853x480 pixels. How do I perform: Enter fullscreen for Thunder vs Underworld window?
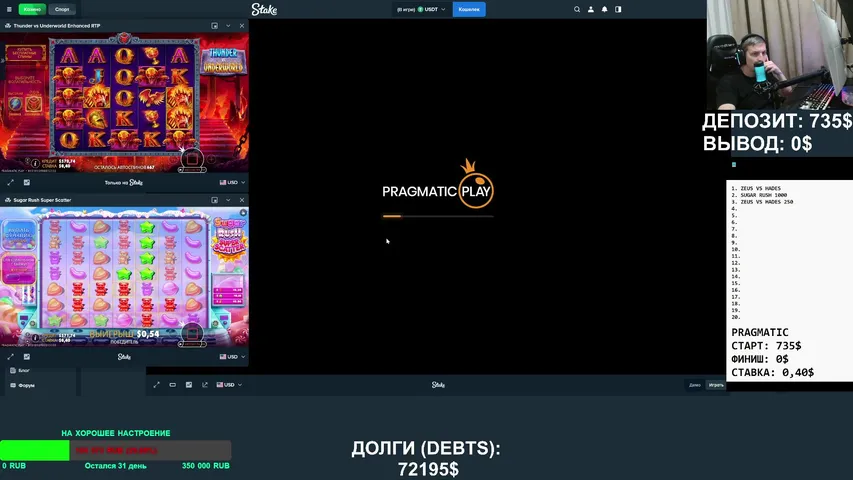pos(10,182)
